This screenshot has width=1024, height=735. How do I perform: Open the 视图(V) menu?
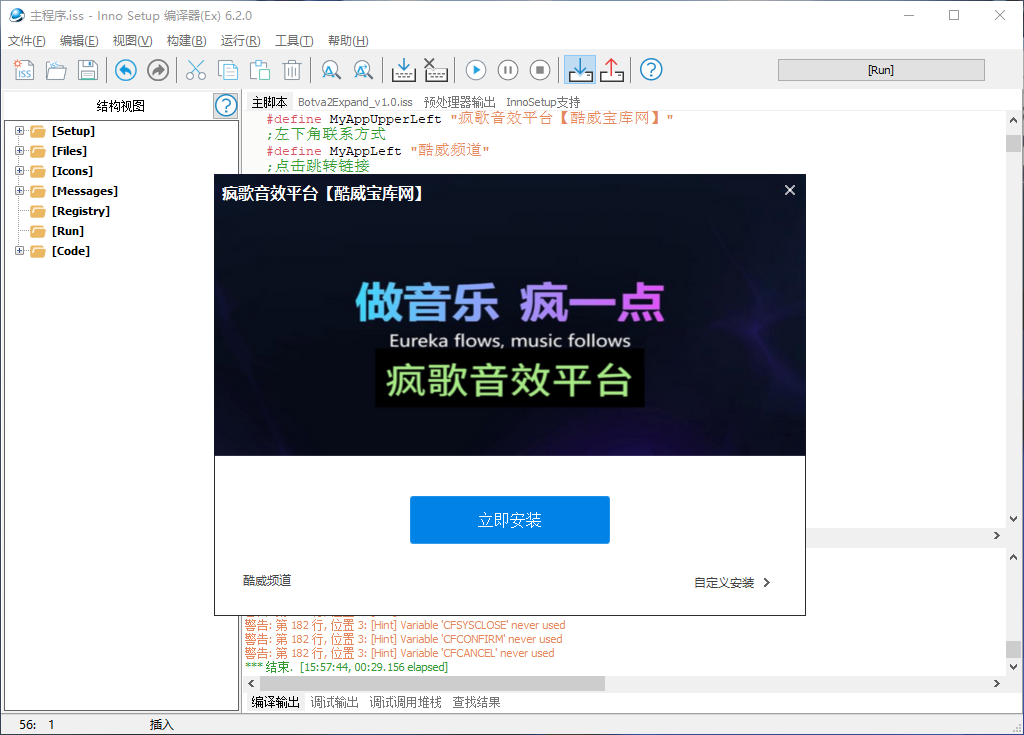(132, 41)
